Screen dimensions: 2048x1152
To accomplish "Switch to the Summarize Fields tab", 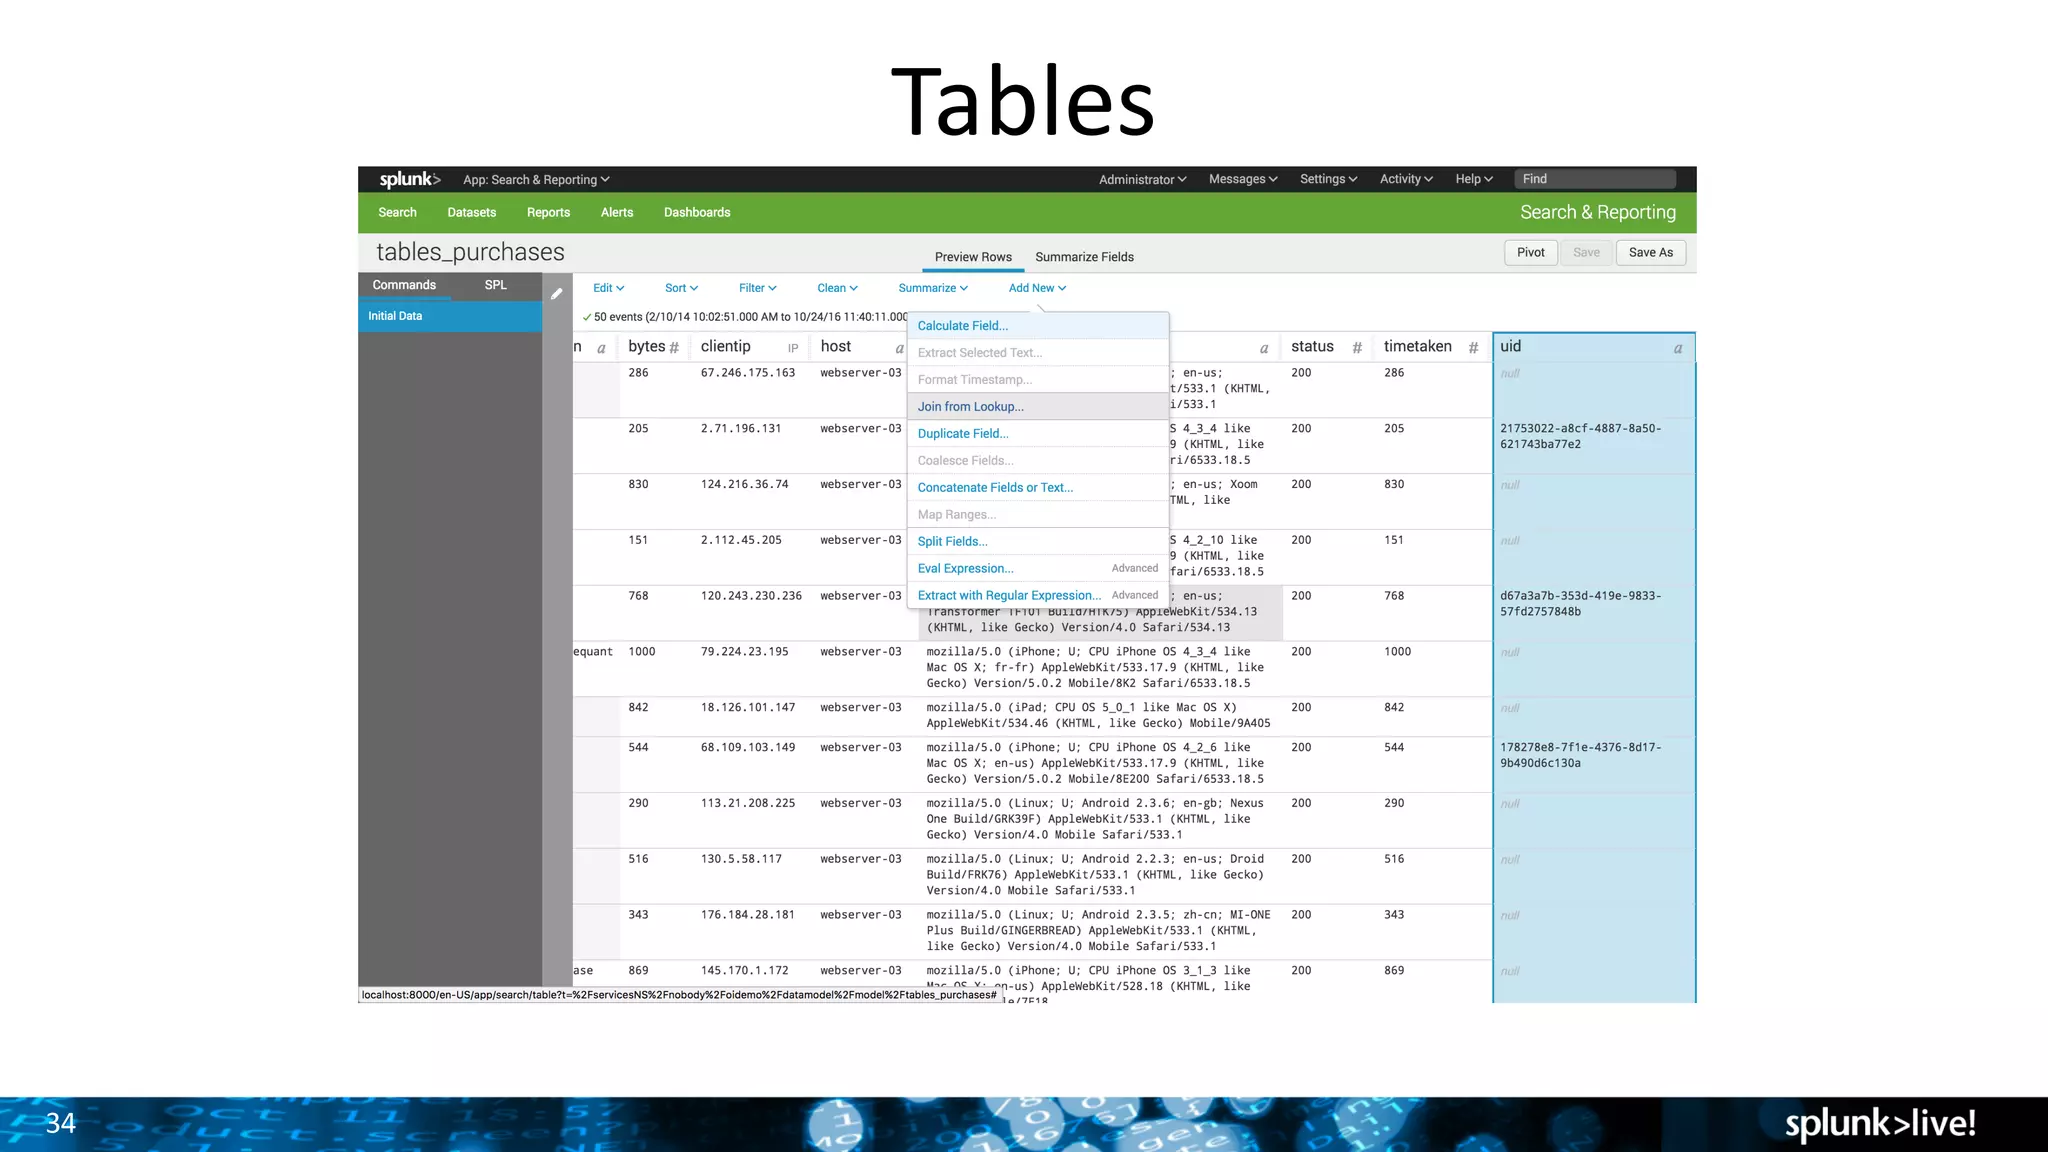I will point(1084,257).
